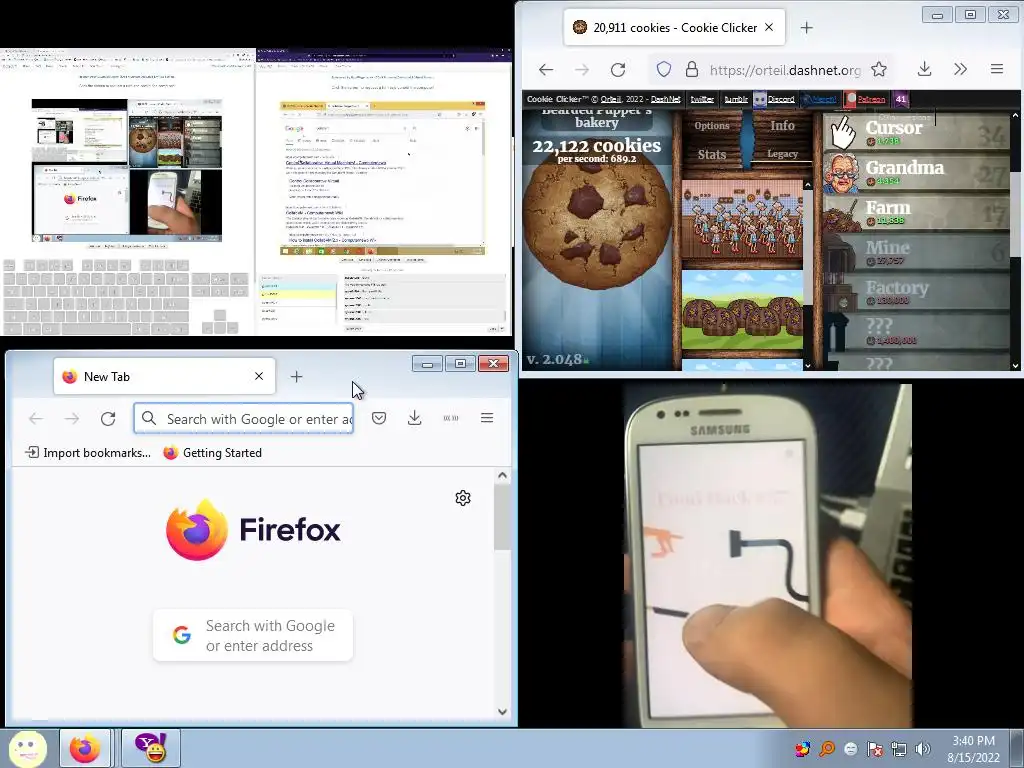Click the taskbar clock showing 3:40 PM
This screenshot has width=1024, height=768.
point(974,749)
